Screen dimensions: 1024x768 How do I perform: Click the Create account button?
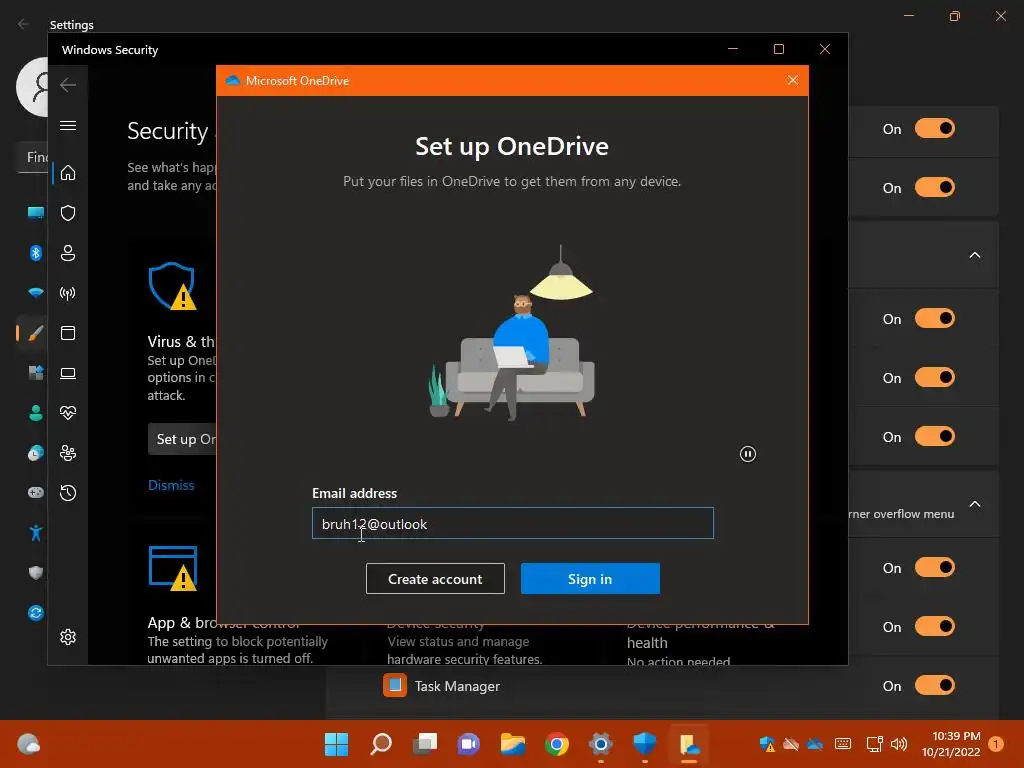(x=435, y=579)
